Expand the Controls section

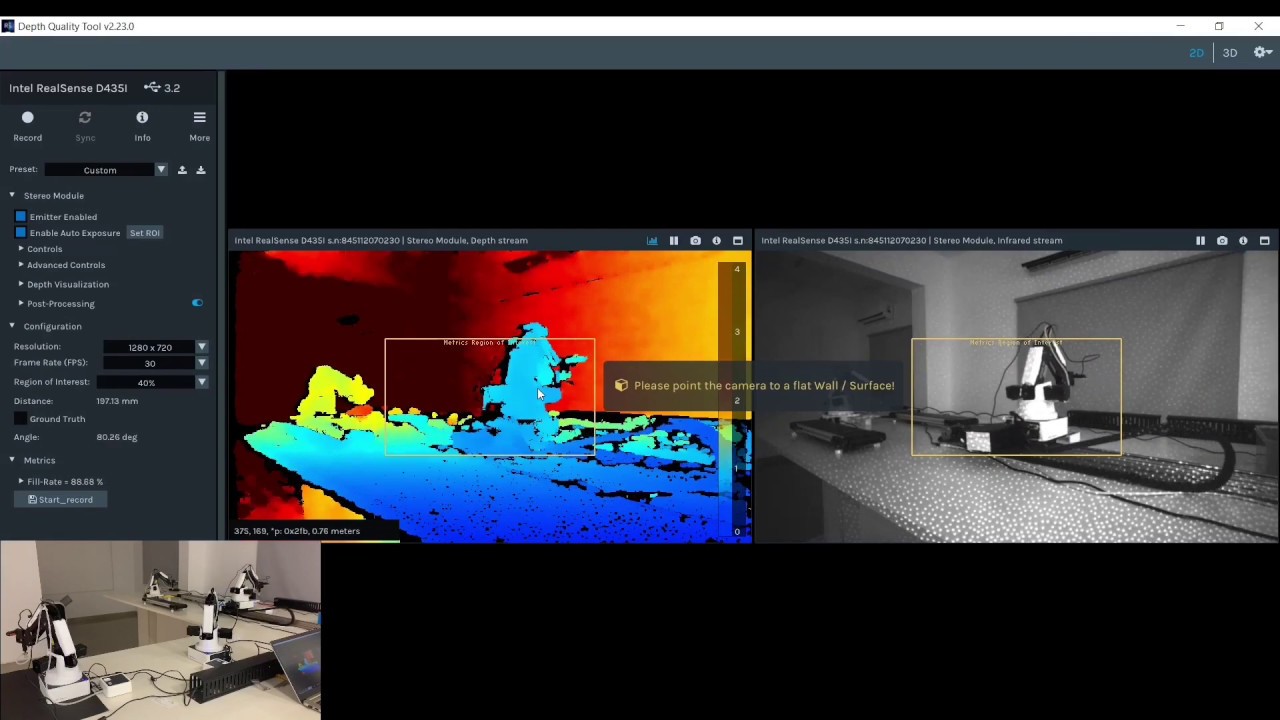click(x=21, y=249)
